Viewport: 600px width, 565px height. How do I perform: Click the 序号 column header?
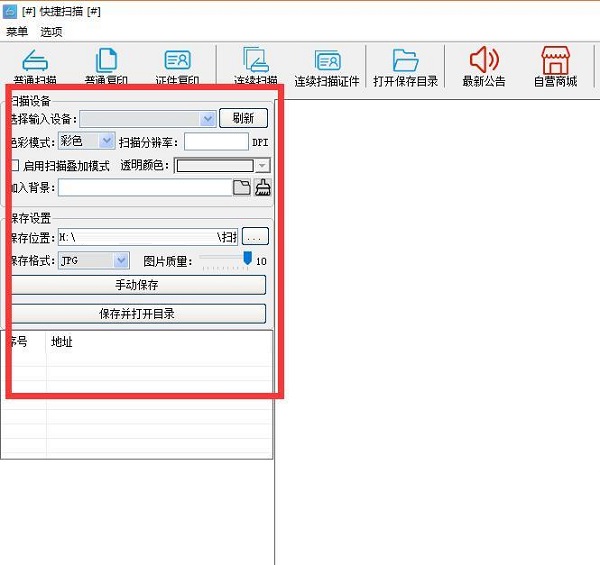tap(18, 342)
